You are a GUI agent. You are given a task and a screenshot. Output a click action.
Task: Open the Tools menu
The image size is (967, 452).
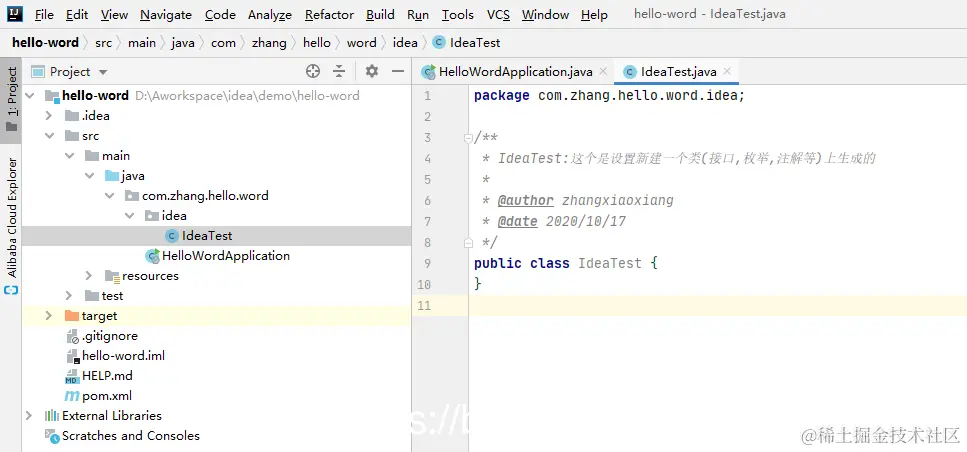pyautogui.click(x=458, y=14)
